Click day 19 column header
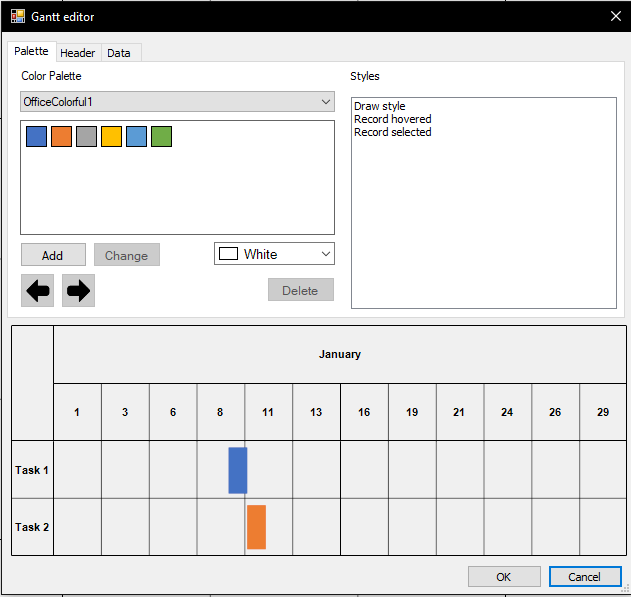631x597 pixels. [x=412, y=412]
